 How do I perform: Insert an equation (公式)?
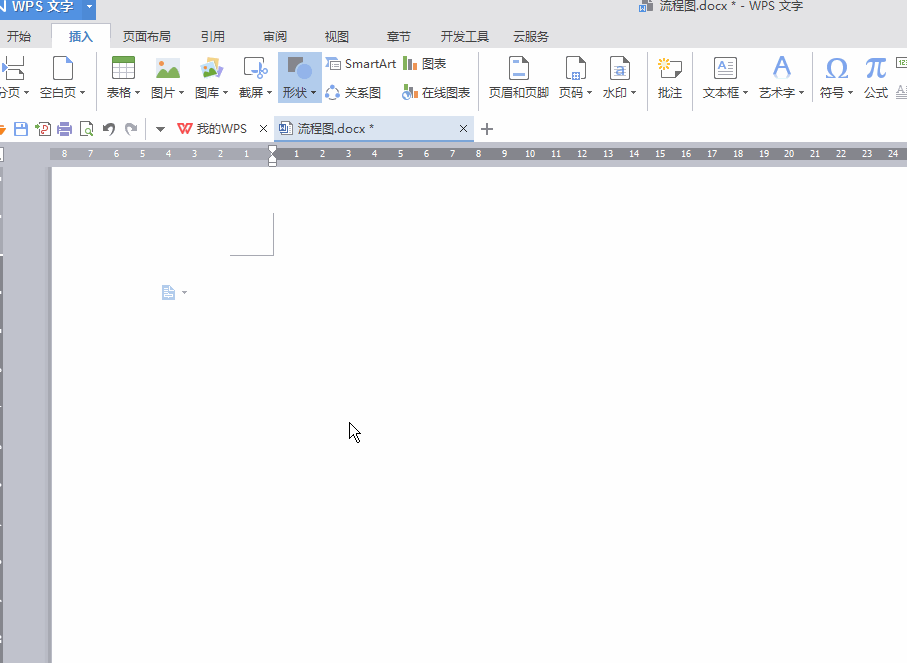coord(876,77)
